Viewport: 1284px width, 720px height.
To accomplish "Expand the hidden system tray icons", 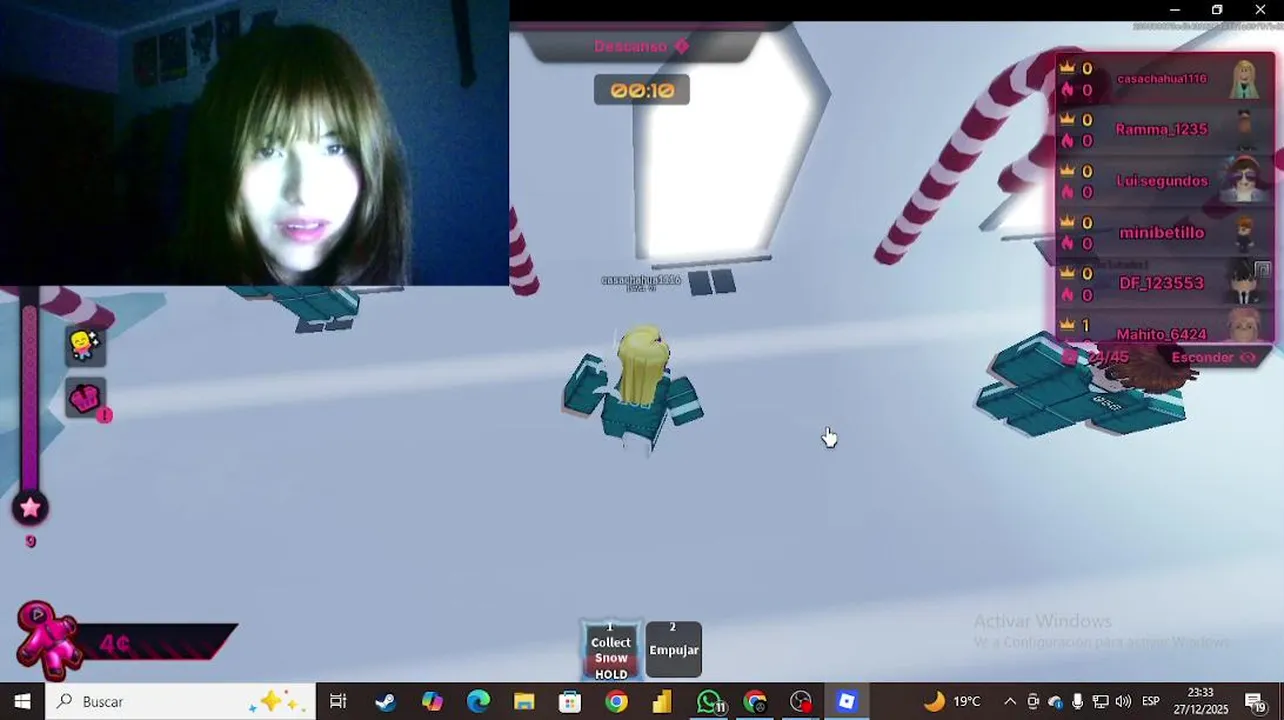I will click(1010, 701).
